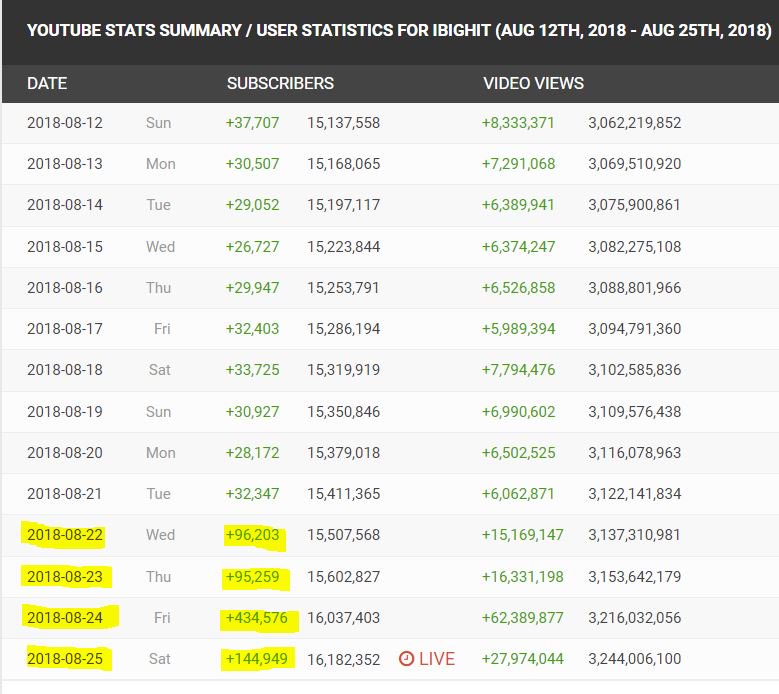Click view gain +7,794,476
Image resolution: width=779 pixels, height=694 pixels.
point(518,370)
